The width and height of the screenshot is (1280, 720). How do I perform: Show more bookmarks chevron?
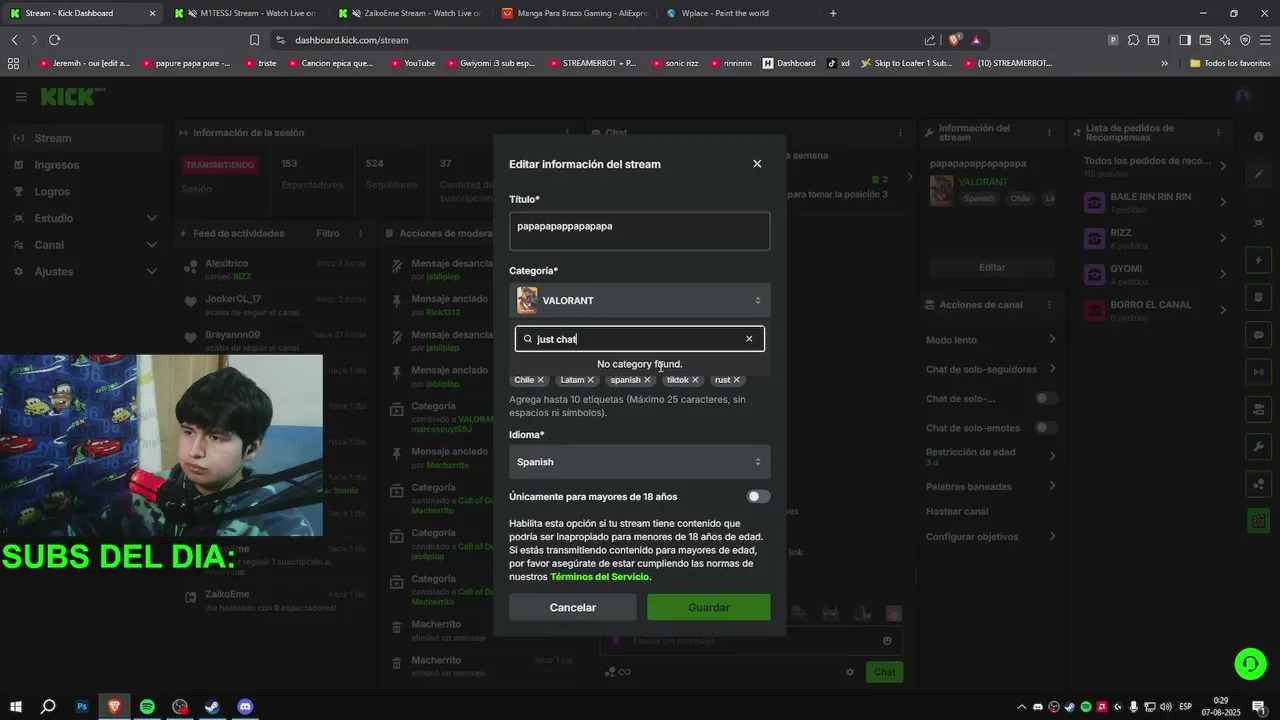tap(1164, 63)
